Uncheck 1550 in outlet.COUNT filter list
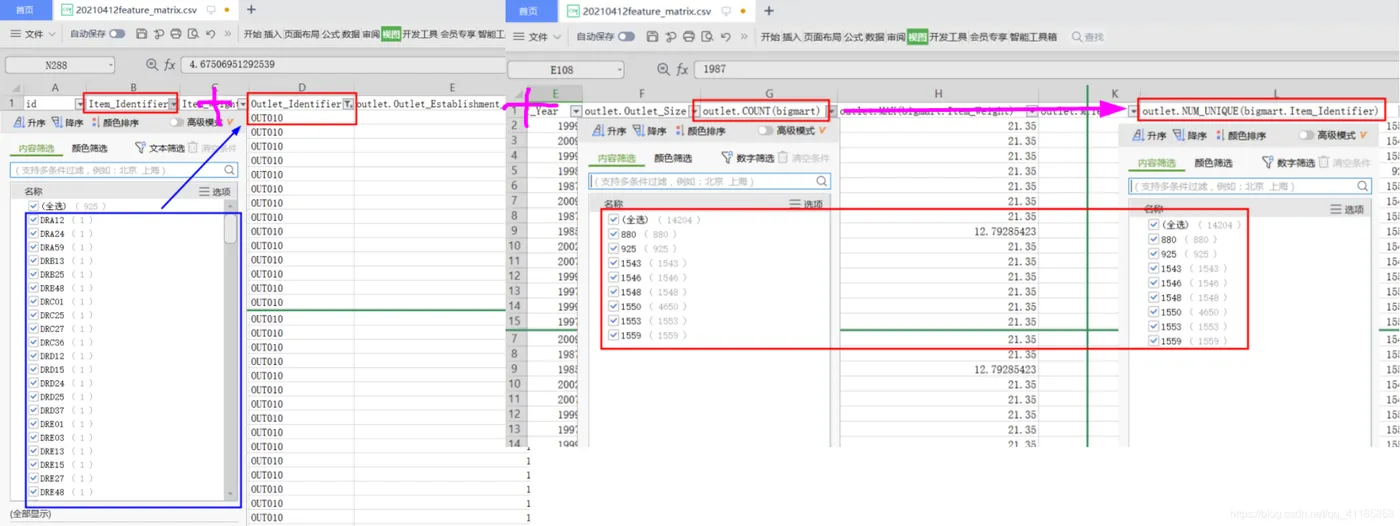The image size is (1400, 526). tap(613, 306)
